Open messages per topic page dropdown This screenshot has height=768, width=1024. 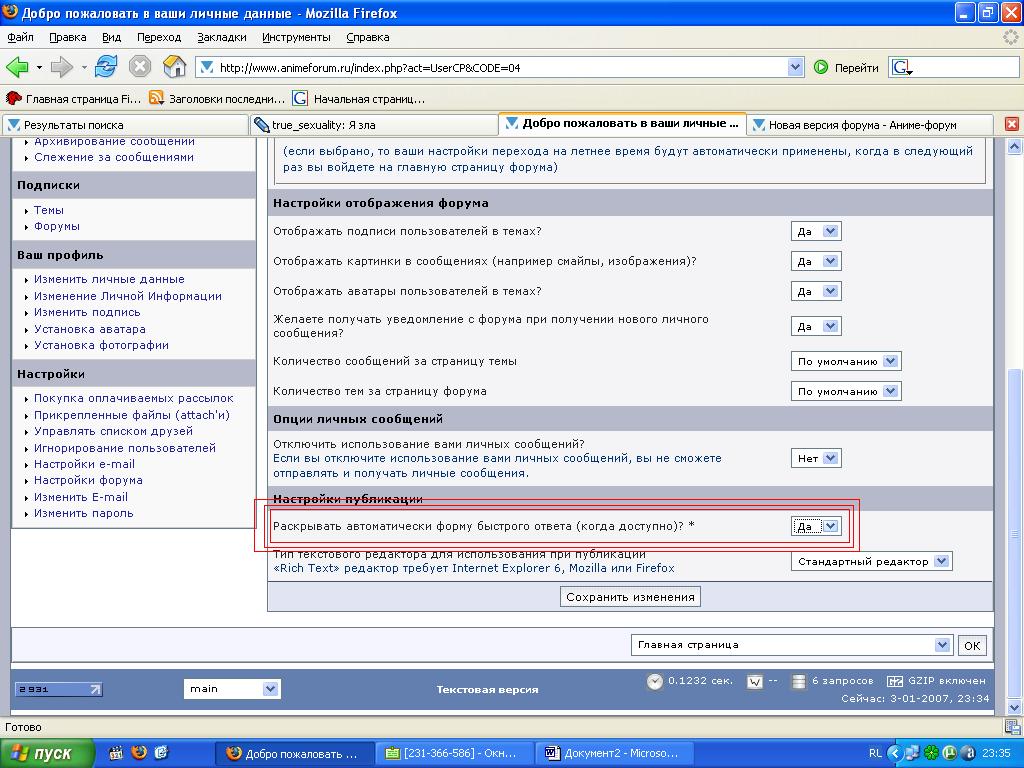pos(846,361)
